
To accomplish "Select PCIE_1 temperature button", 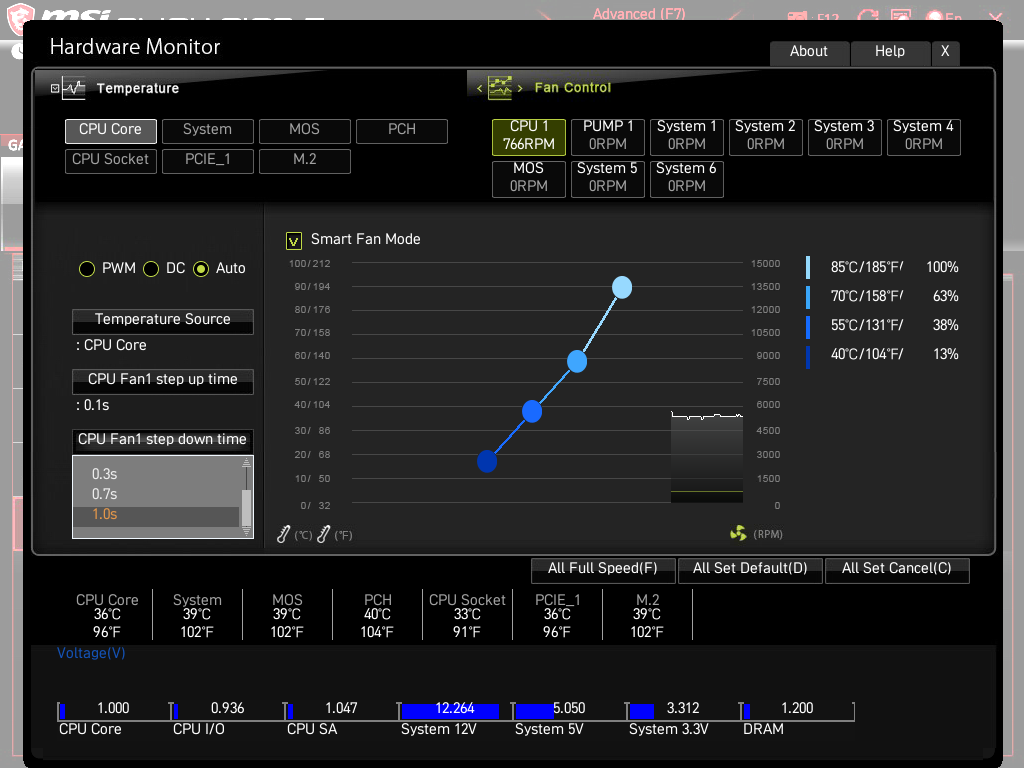I will pyautogui.click(x=208, y=161).
